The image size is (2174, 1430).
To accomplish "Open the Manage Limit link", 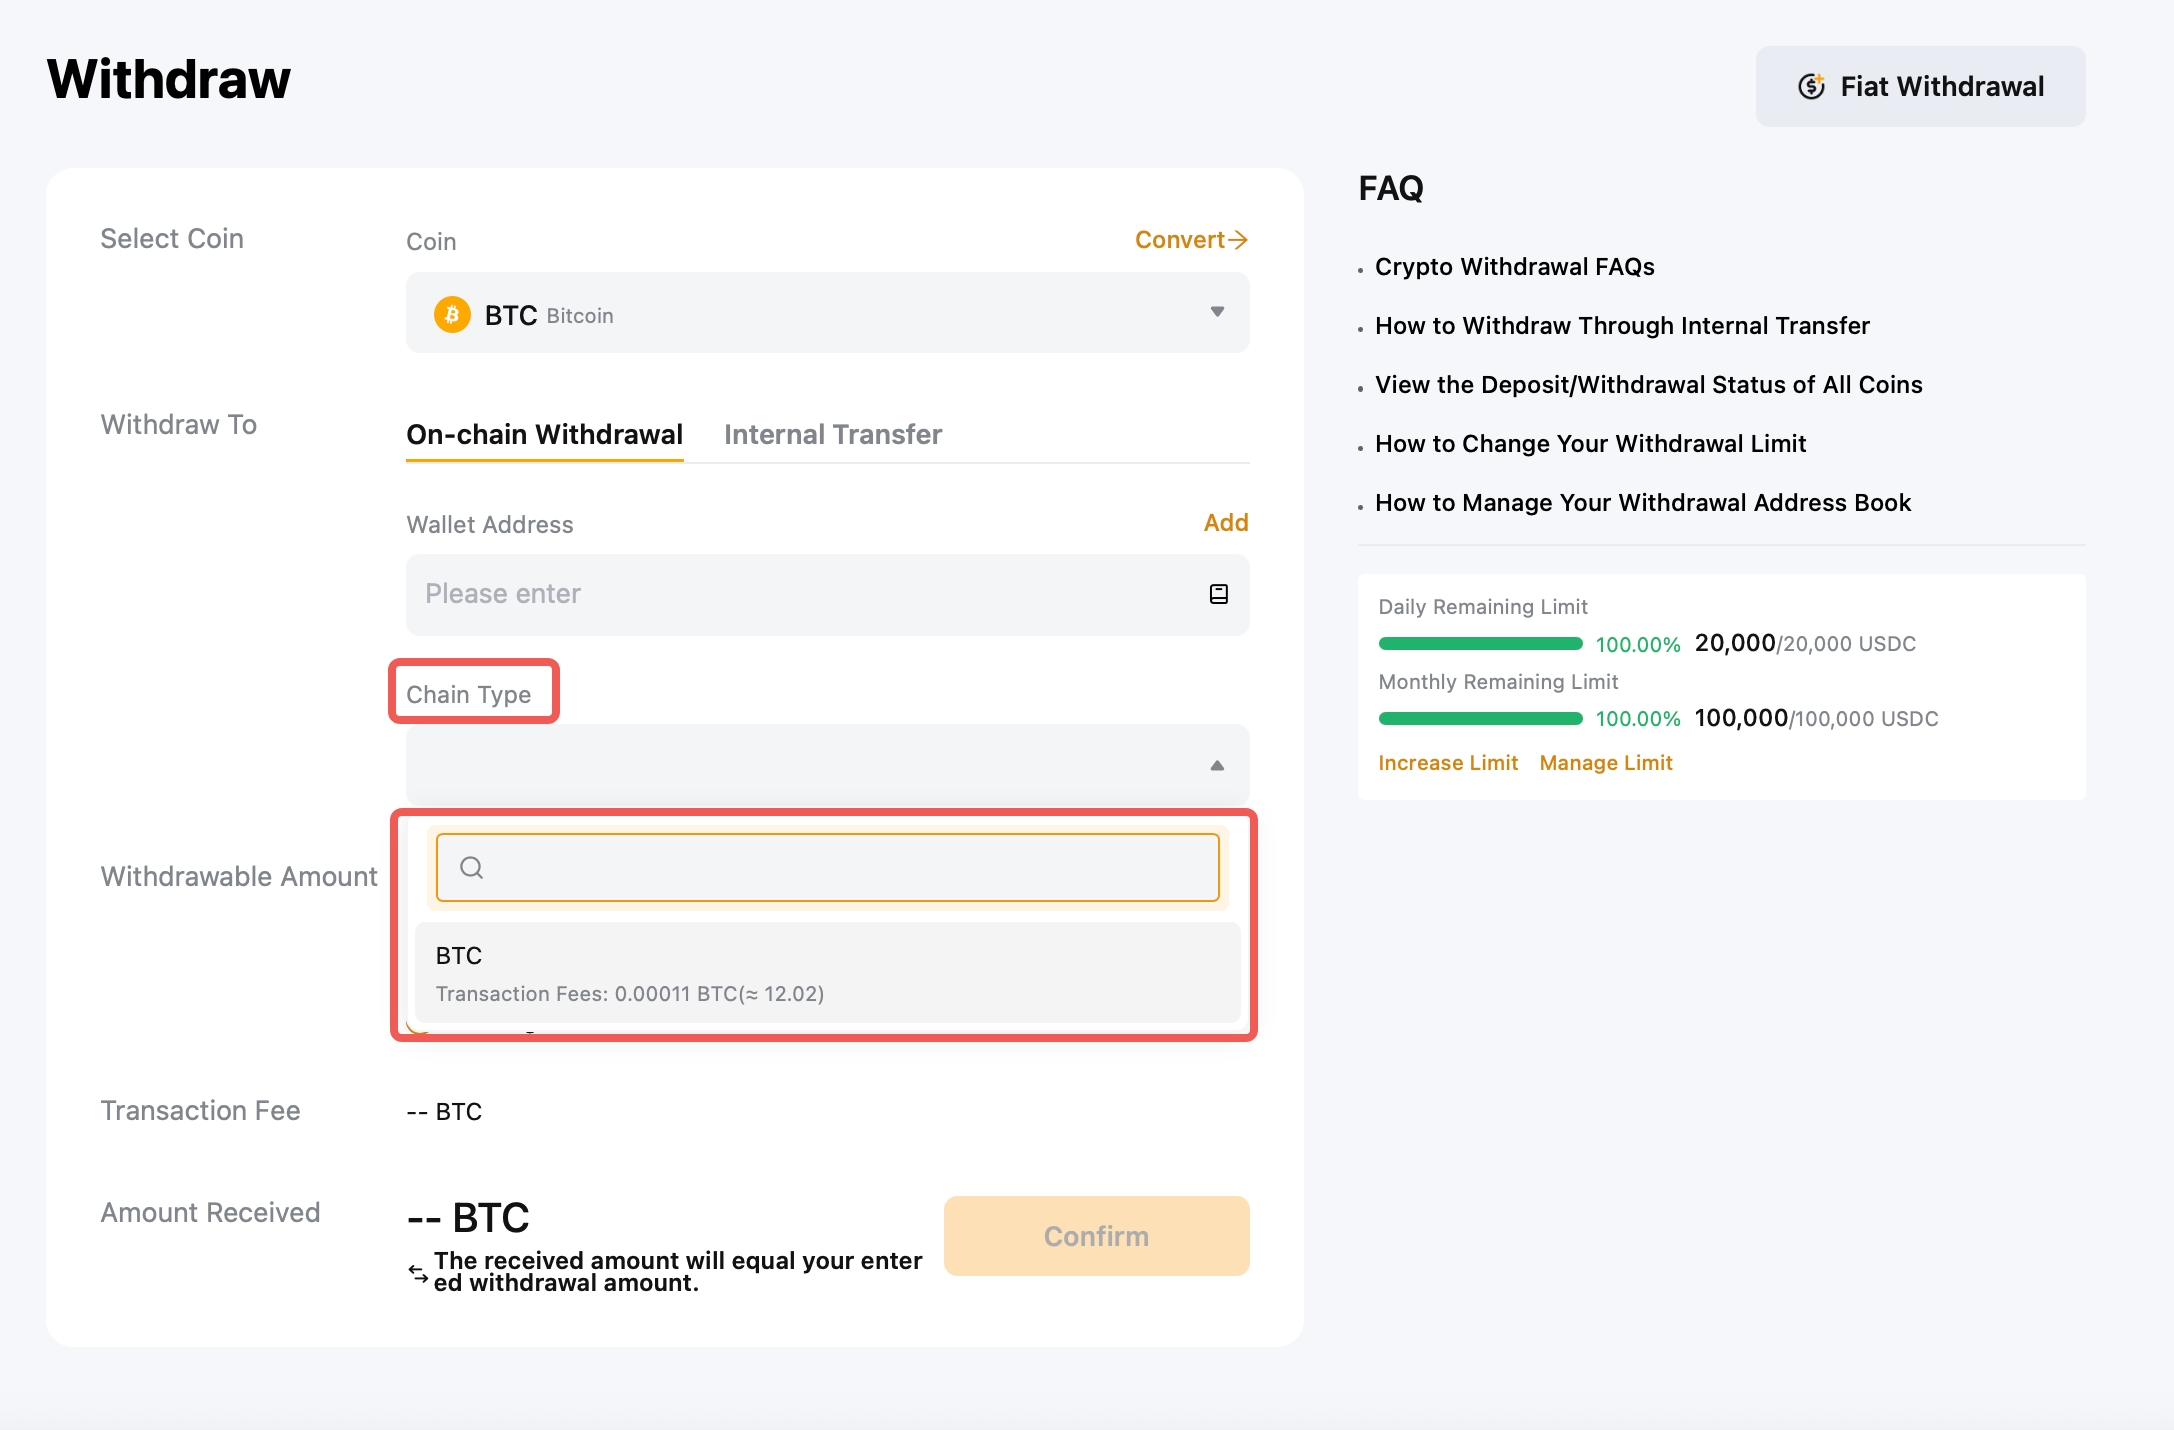I will point(1605,763).
